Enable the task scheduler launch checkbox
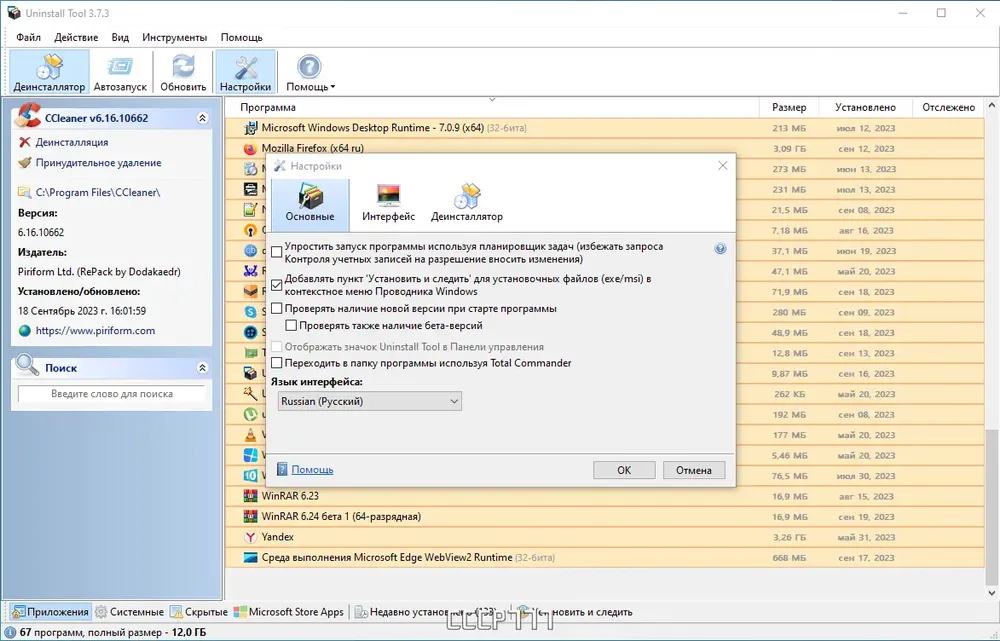 [x=277, y=253]
